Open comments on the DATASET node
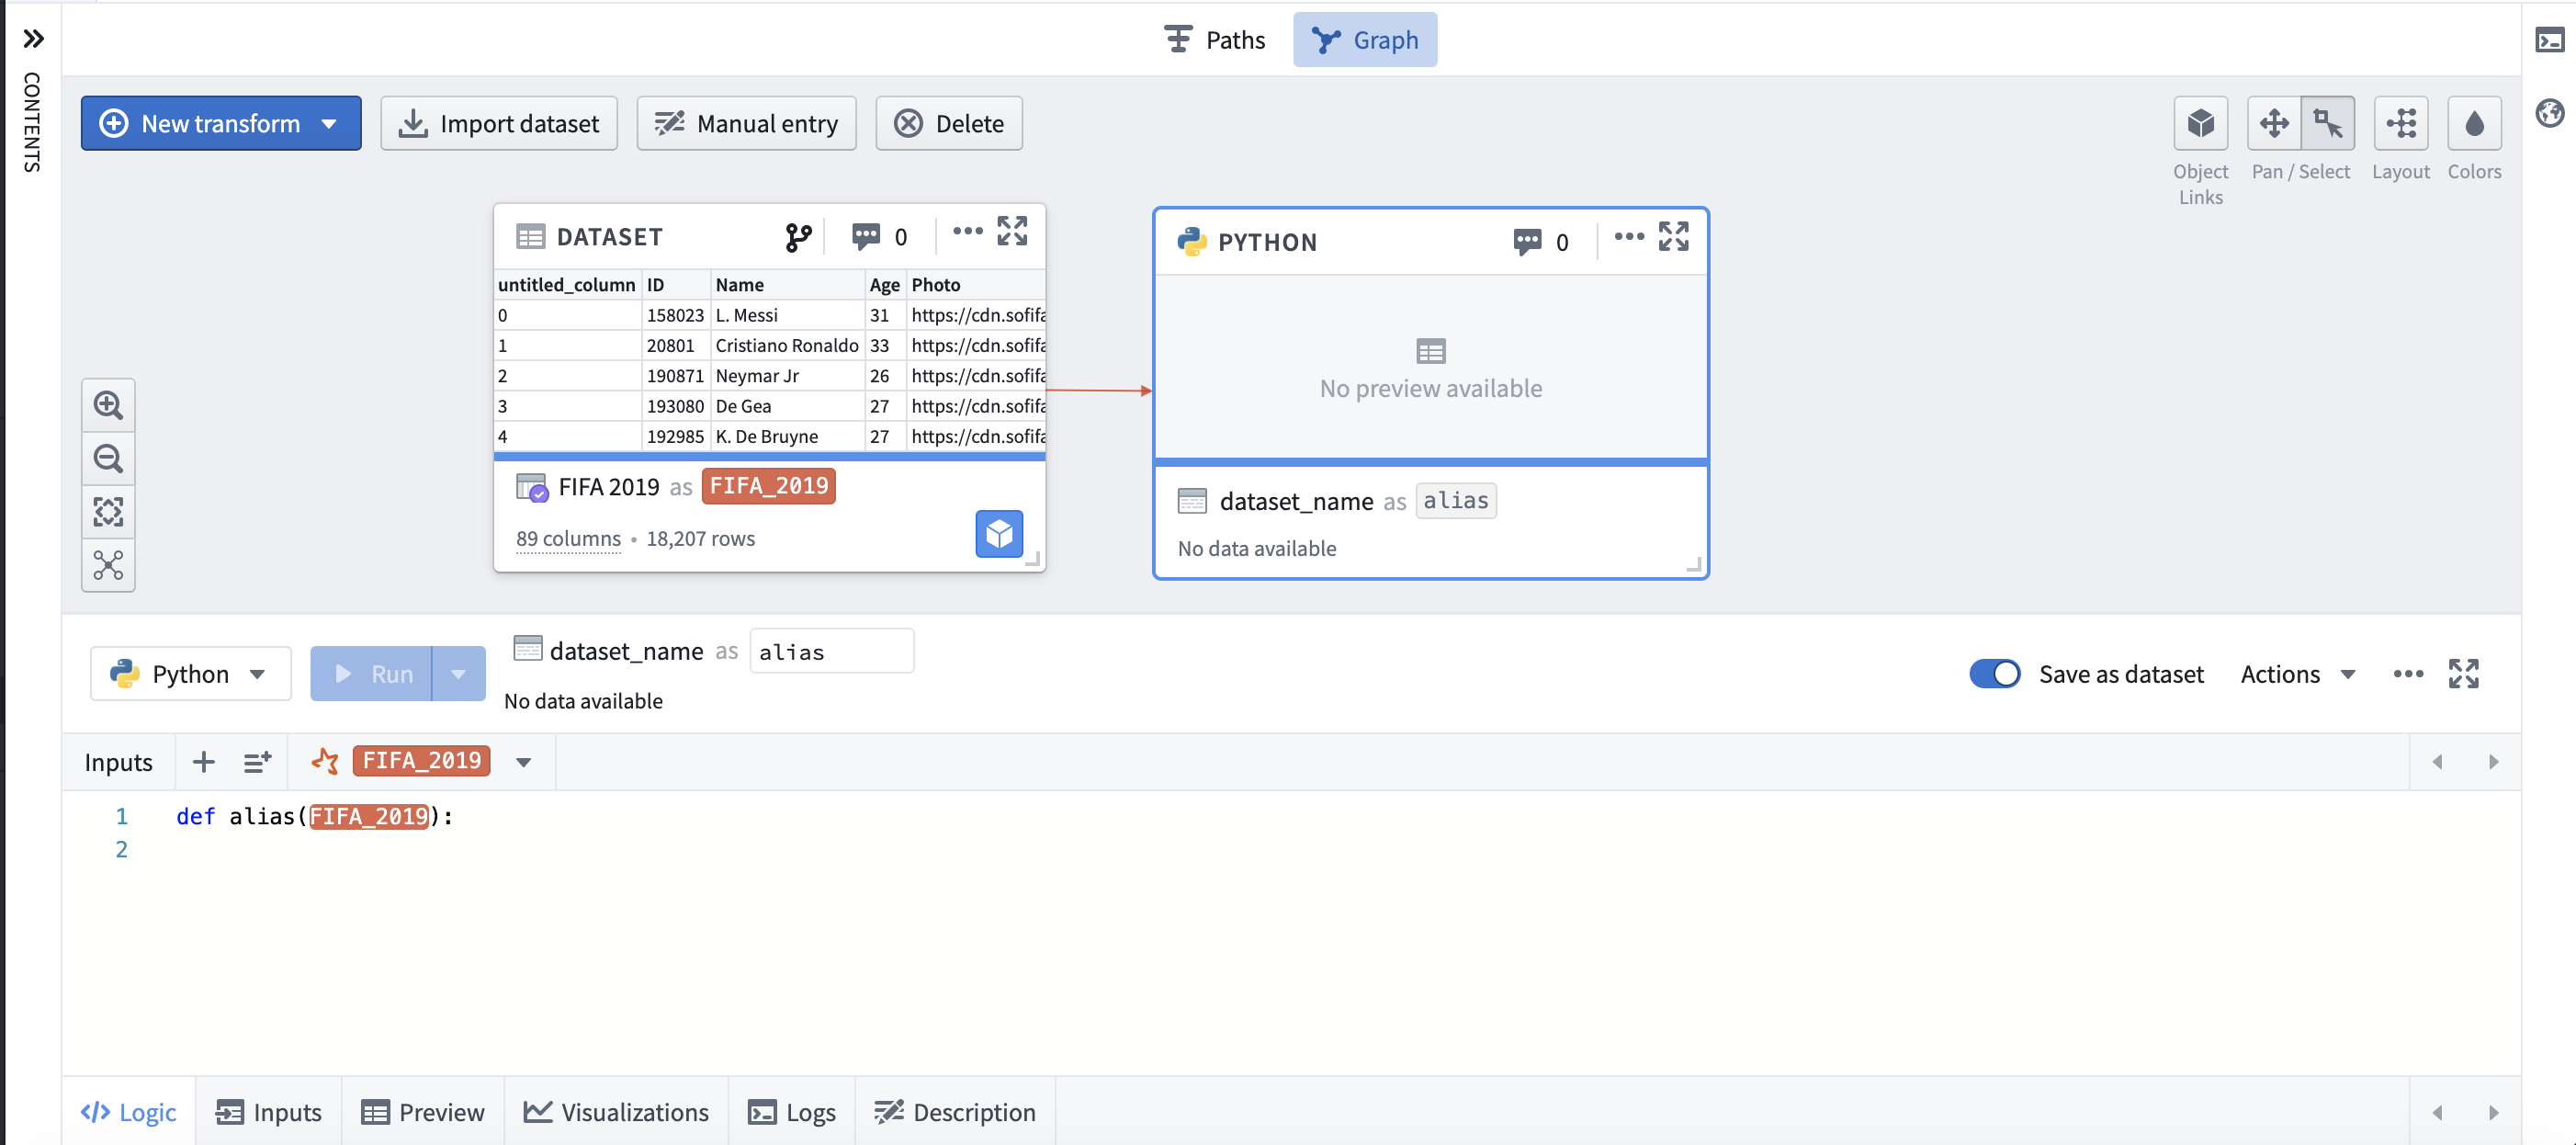 (x=879, y=237)
